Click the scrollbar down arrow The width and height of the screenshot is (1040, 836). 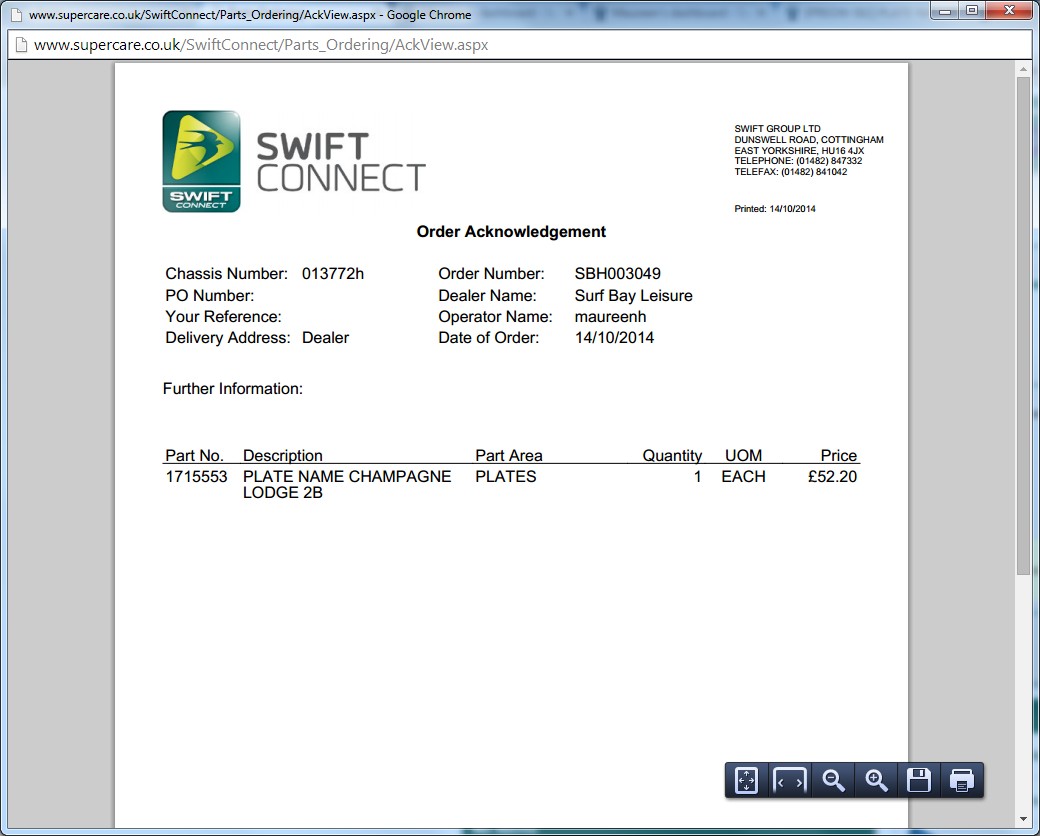[x=1023, y=821]
